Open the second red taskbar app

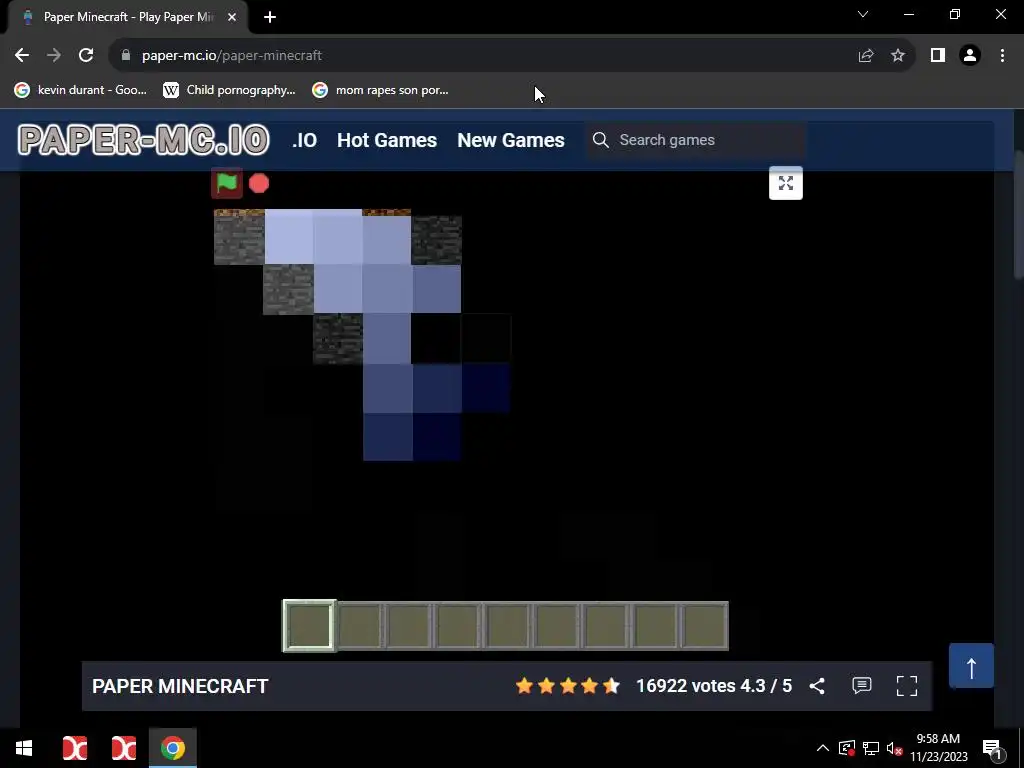coord(123,748)
